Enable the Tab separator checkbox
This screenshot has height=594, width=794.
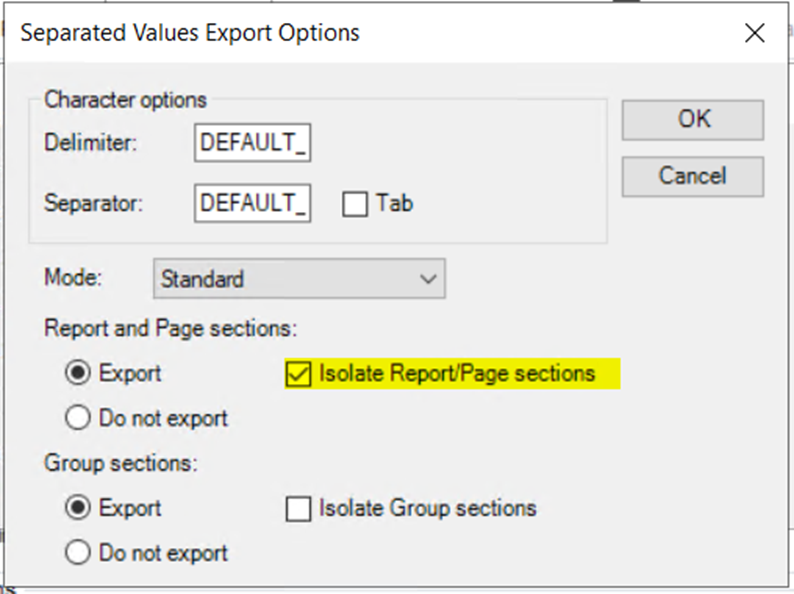click(355, 204)
